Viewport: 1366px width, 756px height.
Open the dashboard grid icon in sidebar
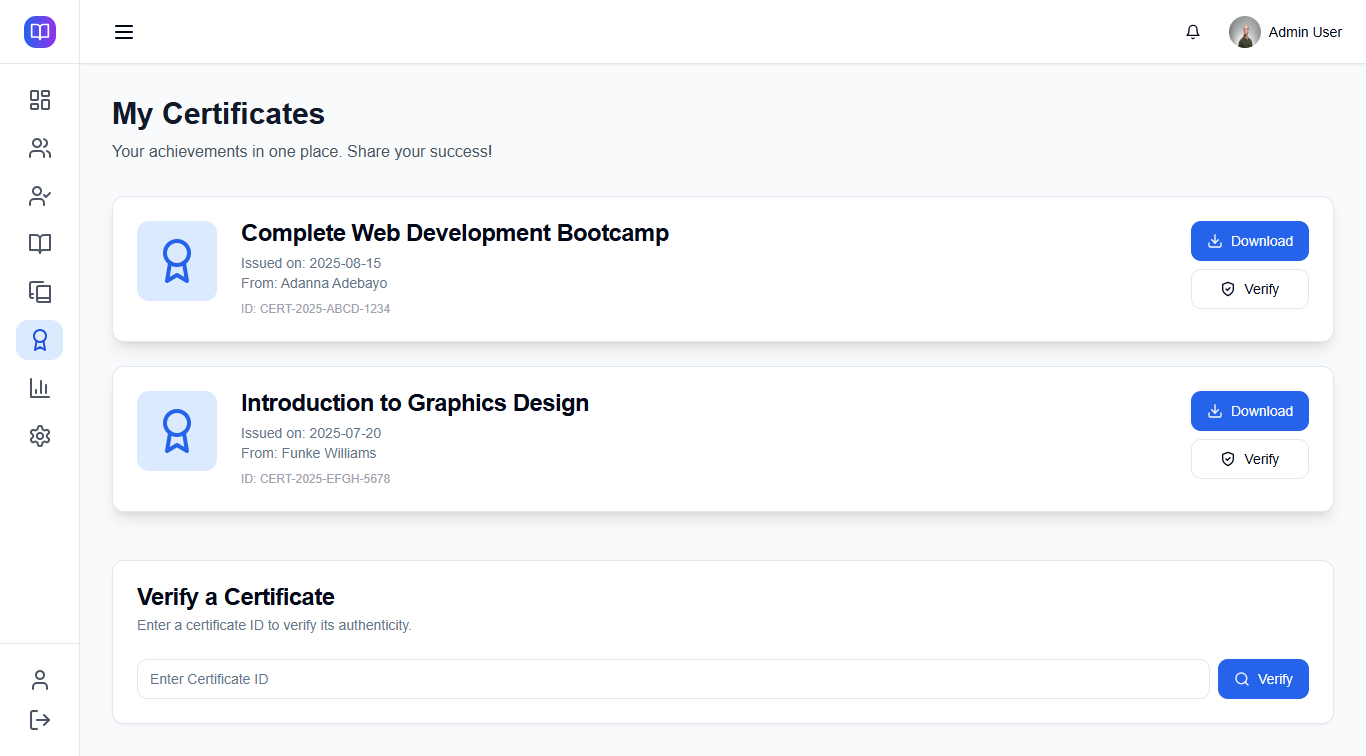tap(40, 100)
